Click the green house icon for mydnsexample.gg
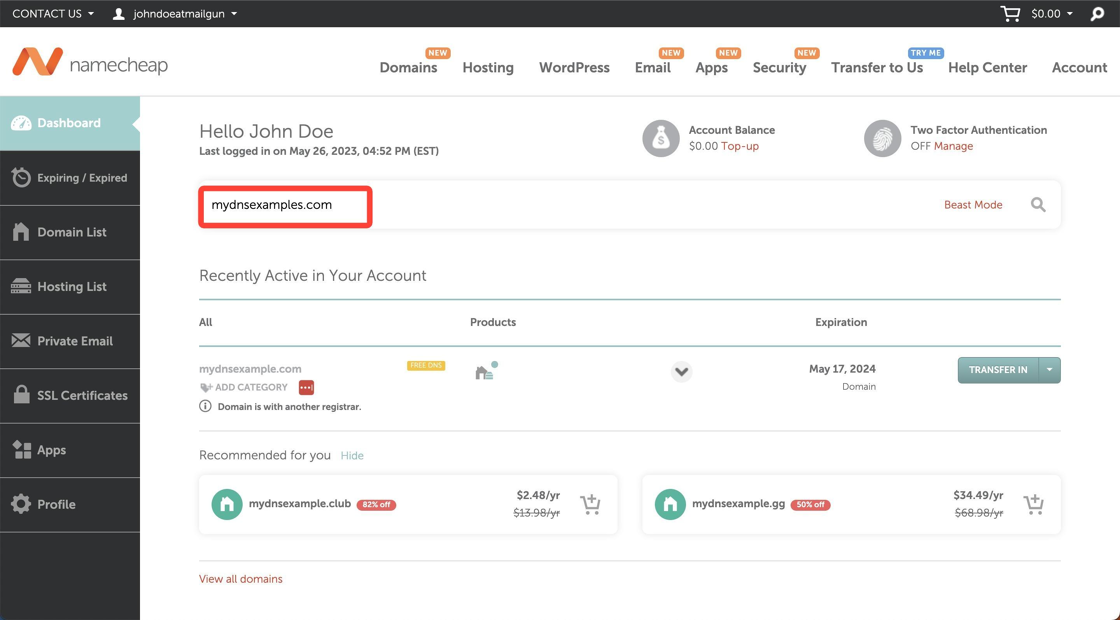The image size is (1120, 620). click(x=670, y=504)
